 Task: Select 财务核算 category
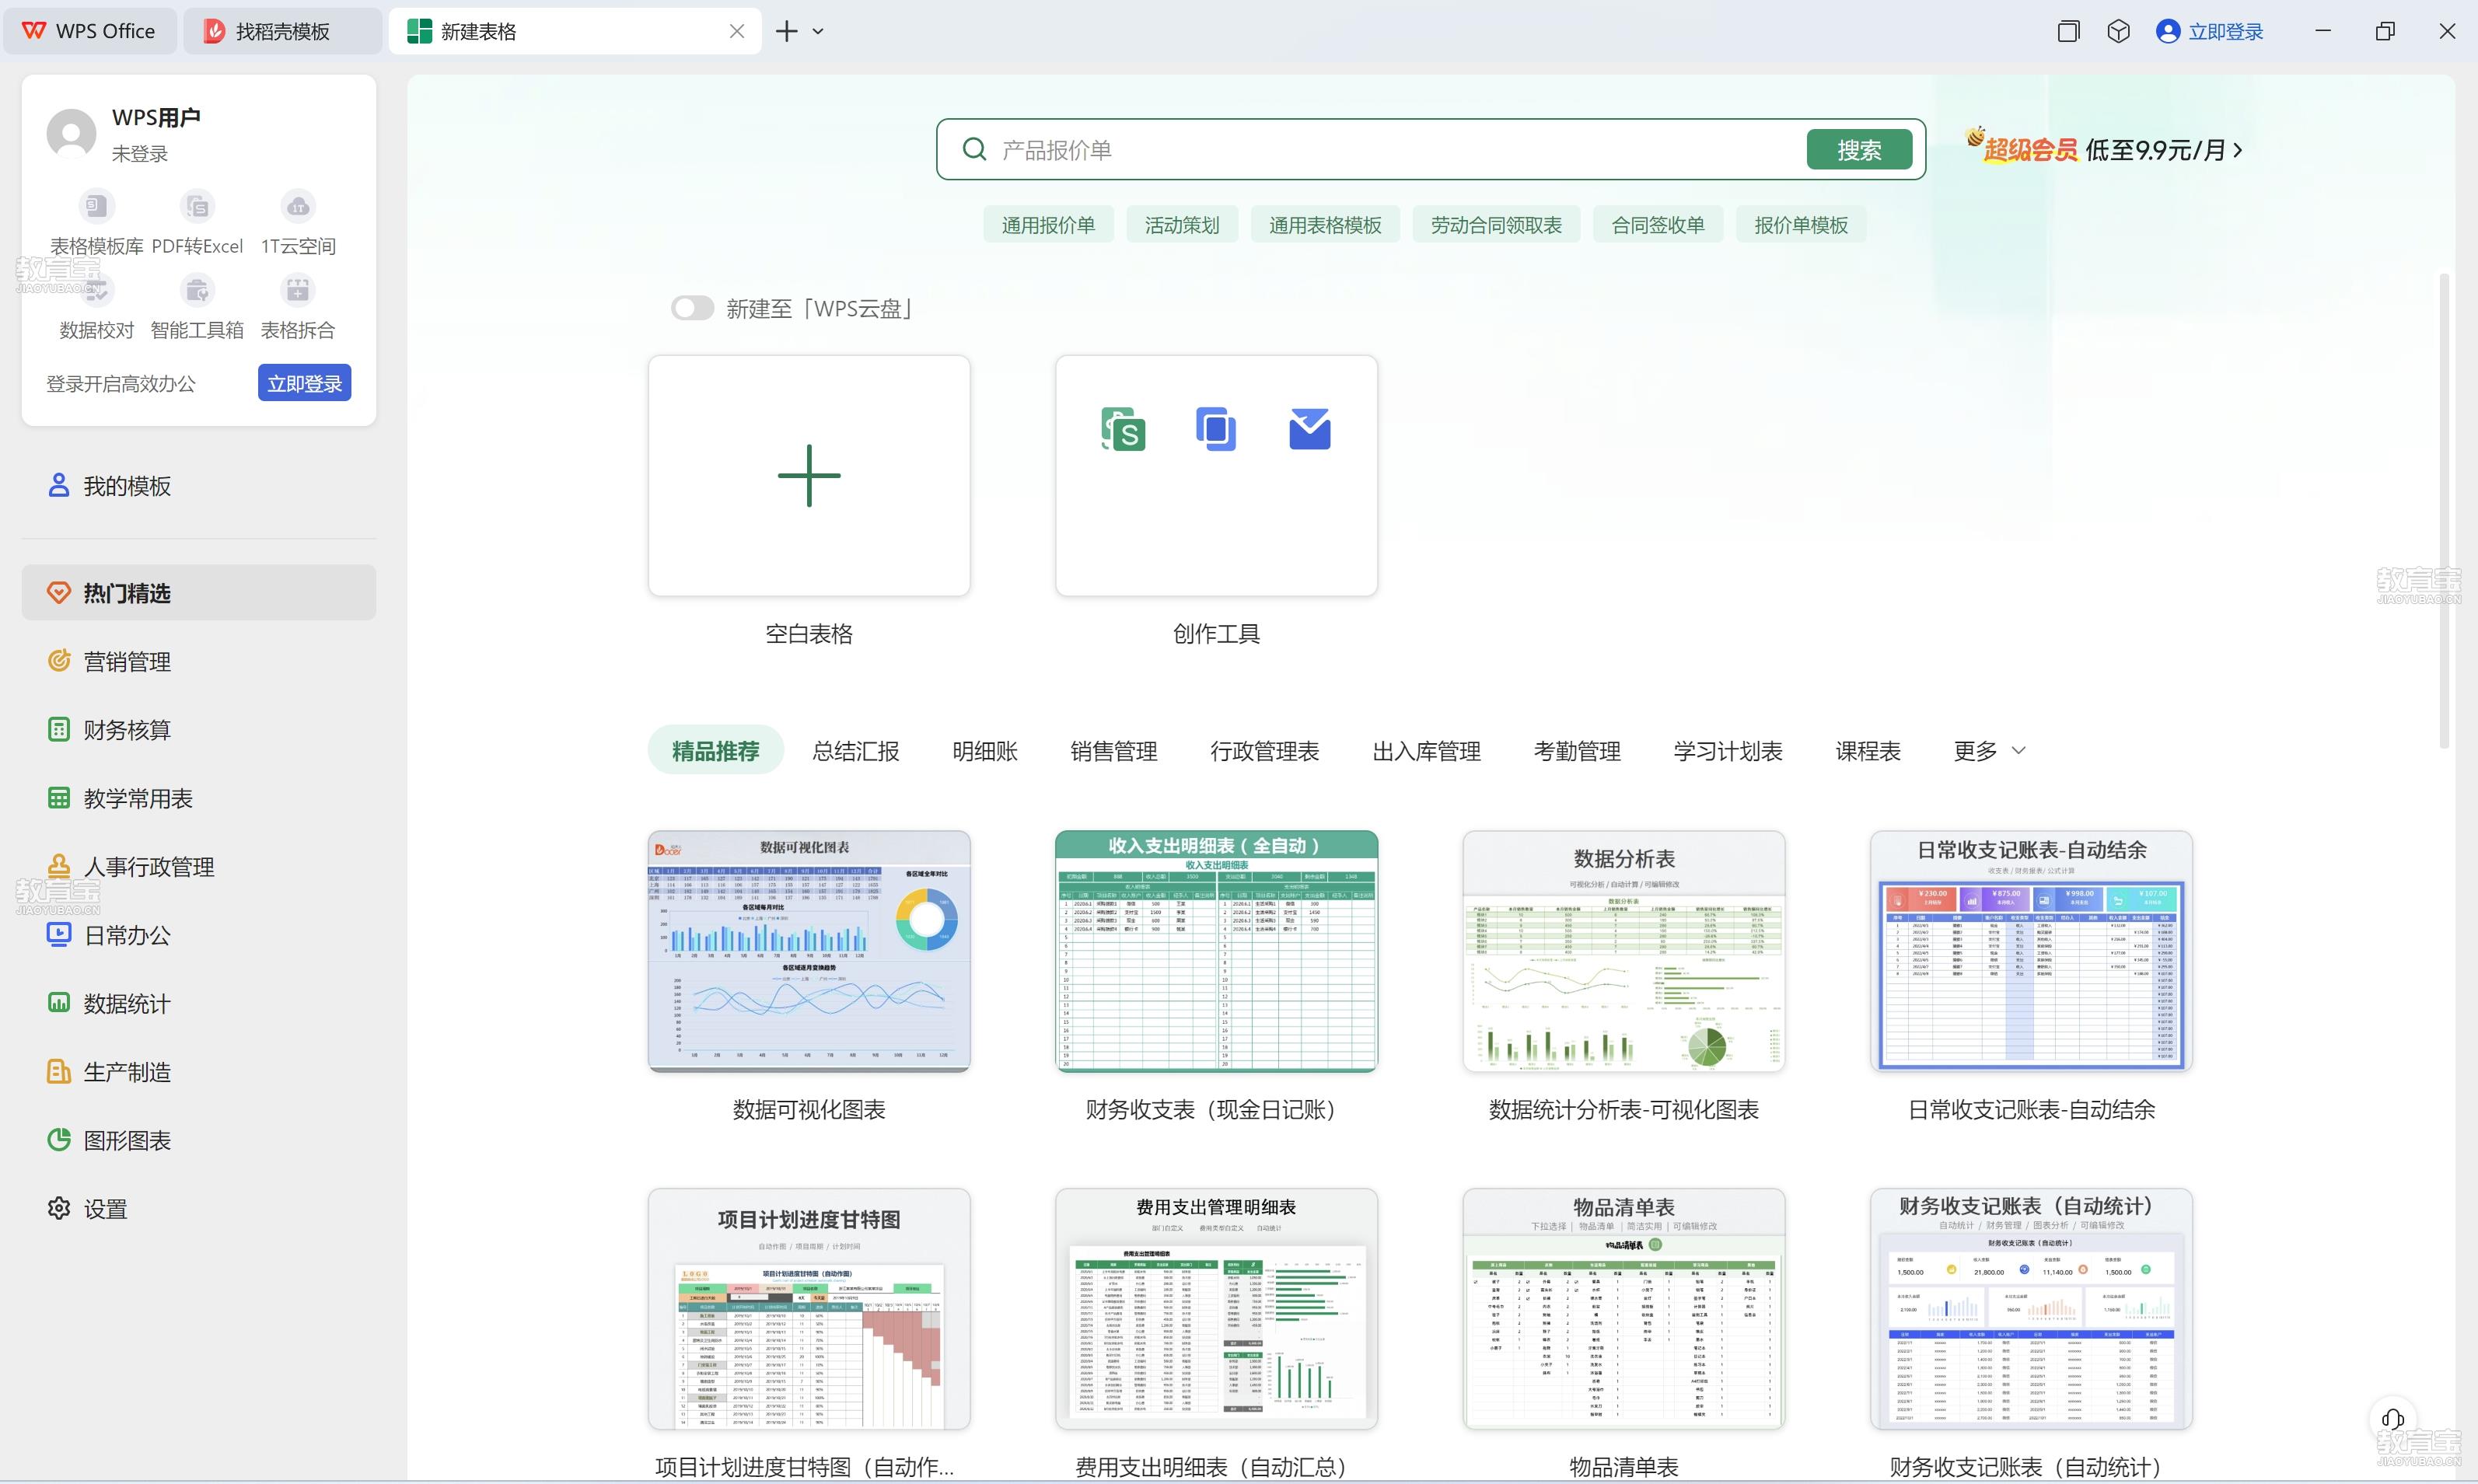(x=199, y=730)
